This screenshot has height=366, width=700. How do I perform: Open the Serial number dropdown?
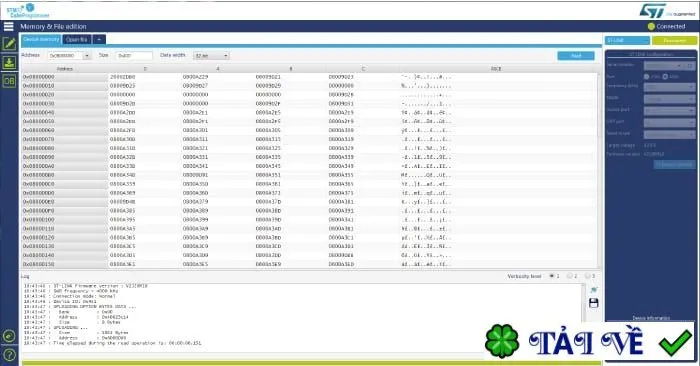pos(664,66)
